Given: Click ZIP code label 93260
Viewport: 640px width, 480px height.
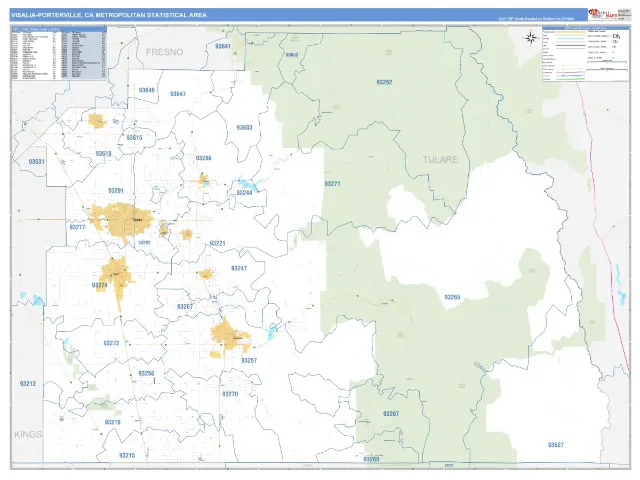Looking at the screenshot, I should 371,459.
